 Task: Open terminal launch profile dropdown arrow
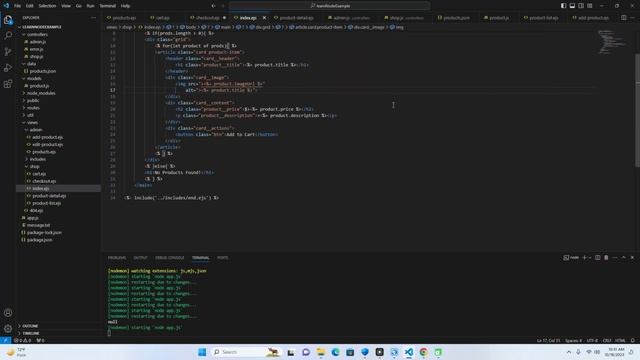pos(590,258)
